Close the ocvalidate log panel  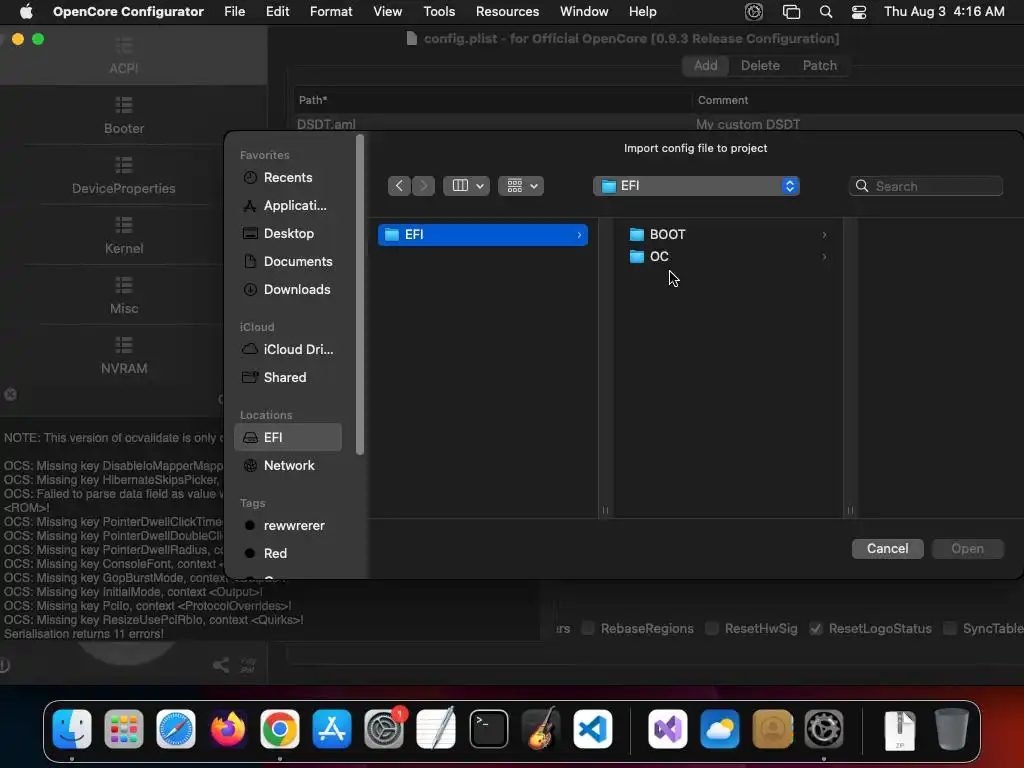click(10, 394)
